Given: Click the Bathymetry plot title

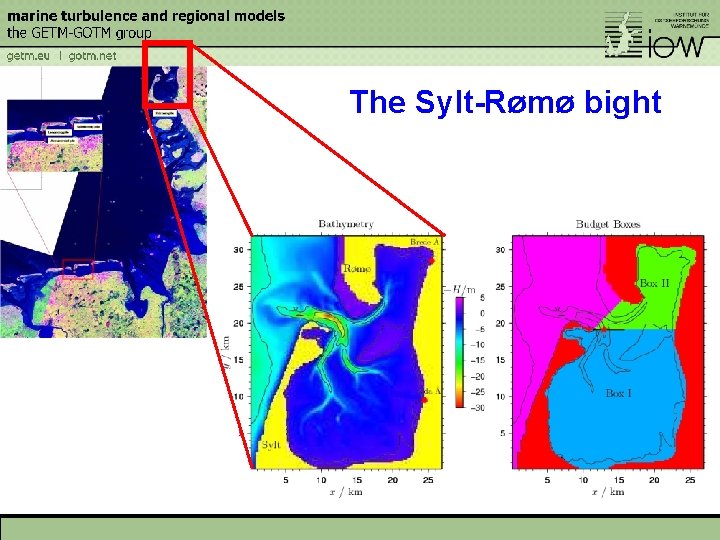Looking at the screenshot, I should click(x=346, y=224).
